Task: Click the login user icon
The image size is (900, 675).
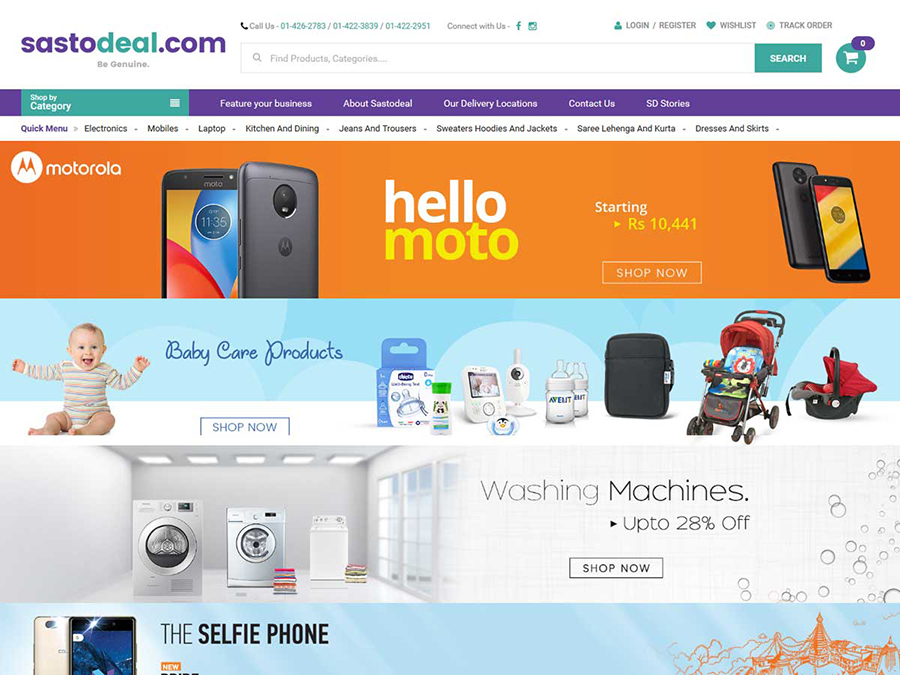Action: pos(618,25)
